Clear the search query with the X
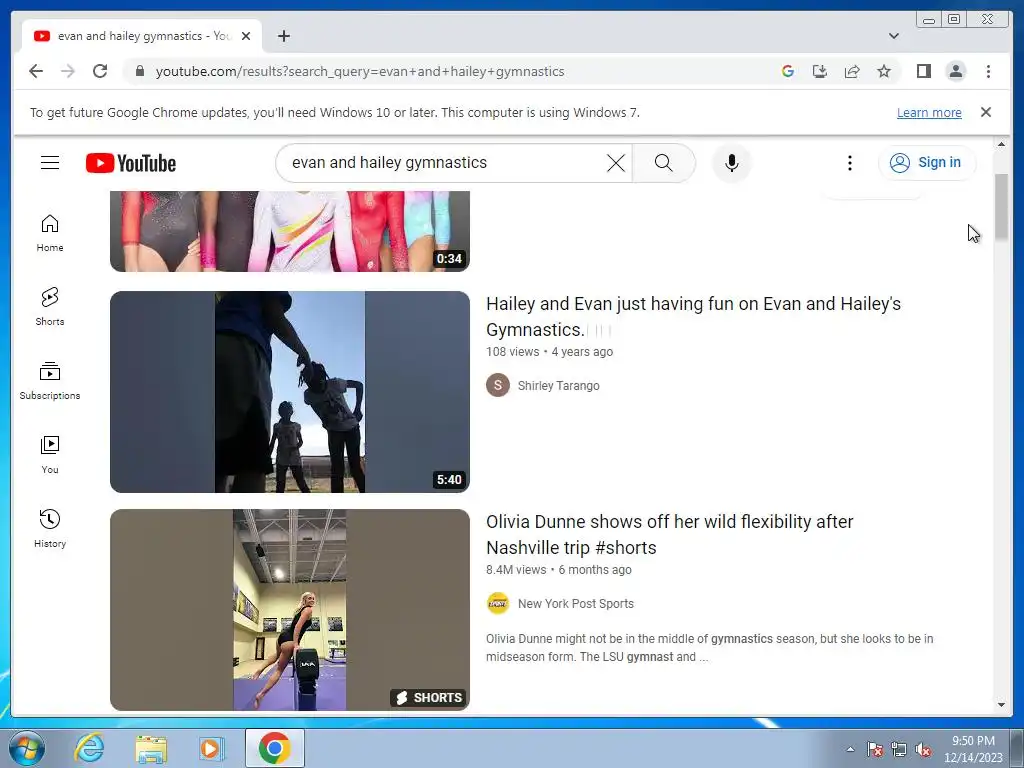1024x768 pixels. coord(615,163)
